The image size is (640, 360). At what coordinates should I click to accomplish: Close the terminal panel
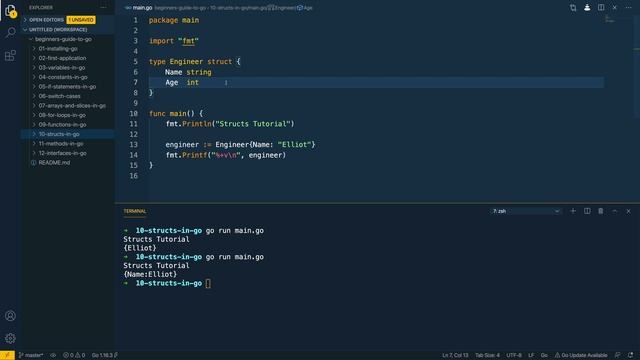click(x=629, y=211)
